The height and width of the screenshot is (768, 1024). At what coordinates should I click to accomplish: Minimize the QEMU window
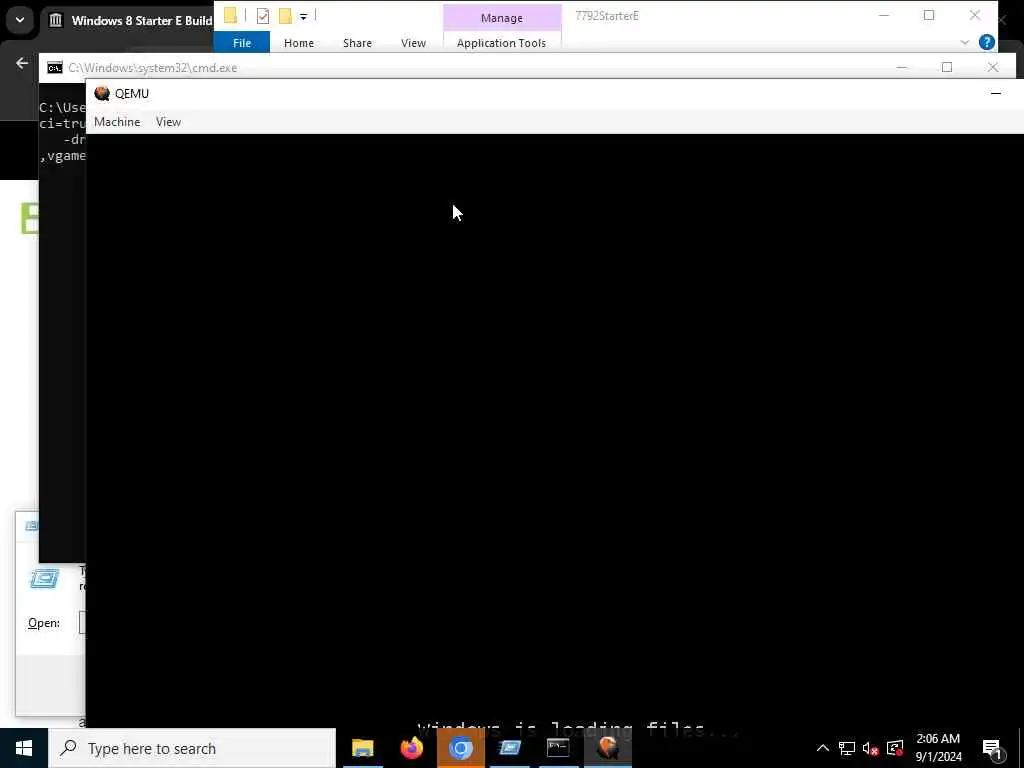point(995,93)
